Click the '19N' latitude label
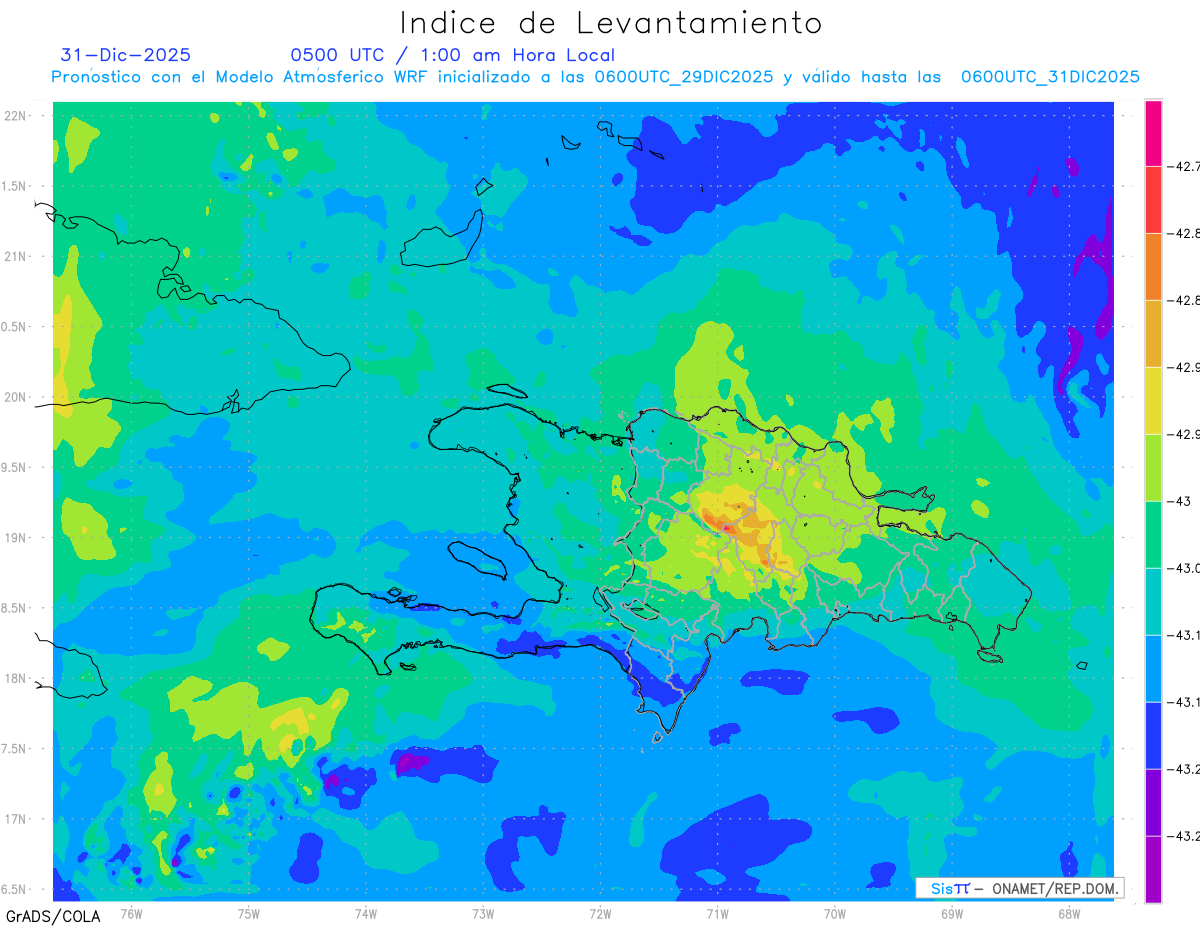 [16, 538]
